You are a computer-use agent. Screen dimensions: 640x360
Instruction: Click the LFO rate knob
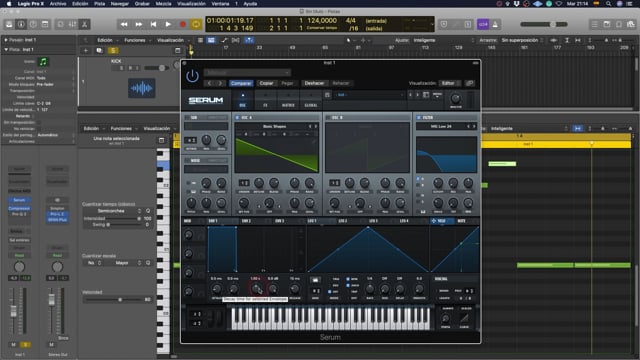click(369, 289)
